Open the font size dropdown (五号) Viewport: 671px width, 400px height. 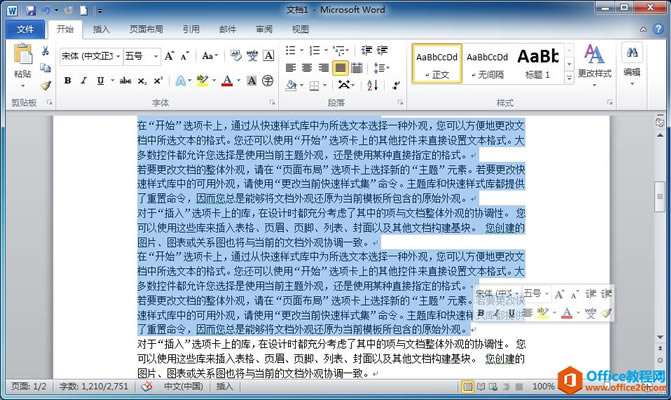(x=156, y=56)
